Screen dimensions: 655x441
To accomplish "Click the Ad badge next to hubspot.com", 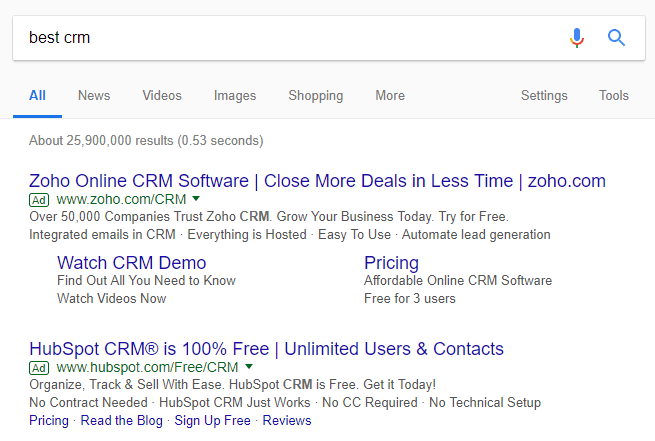I will pos(39,368).
